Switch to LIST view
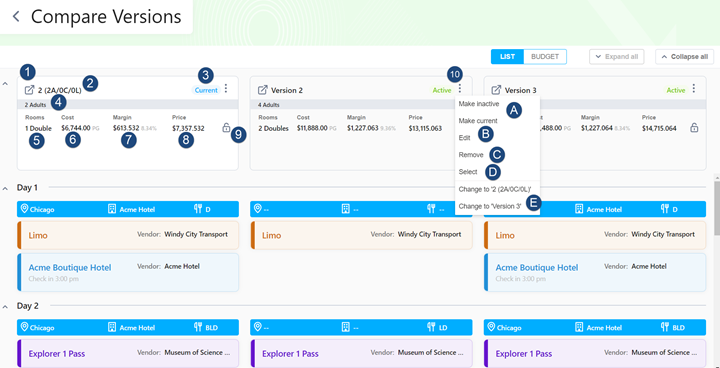Screen dimensions: 720x368 507,57
